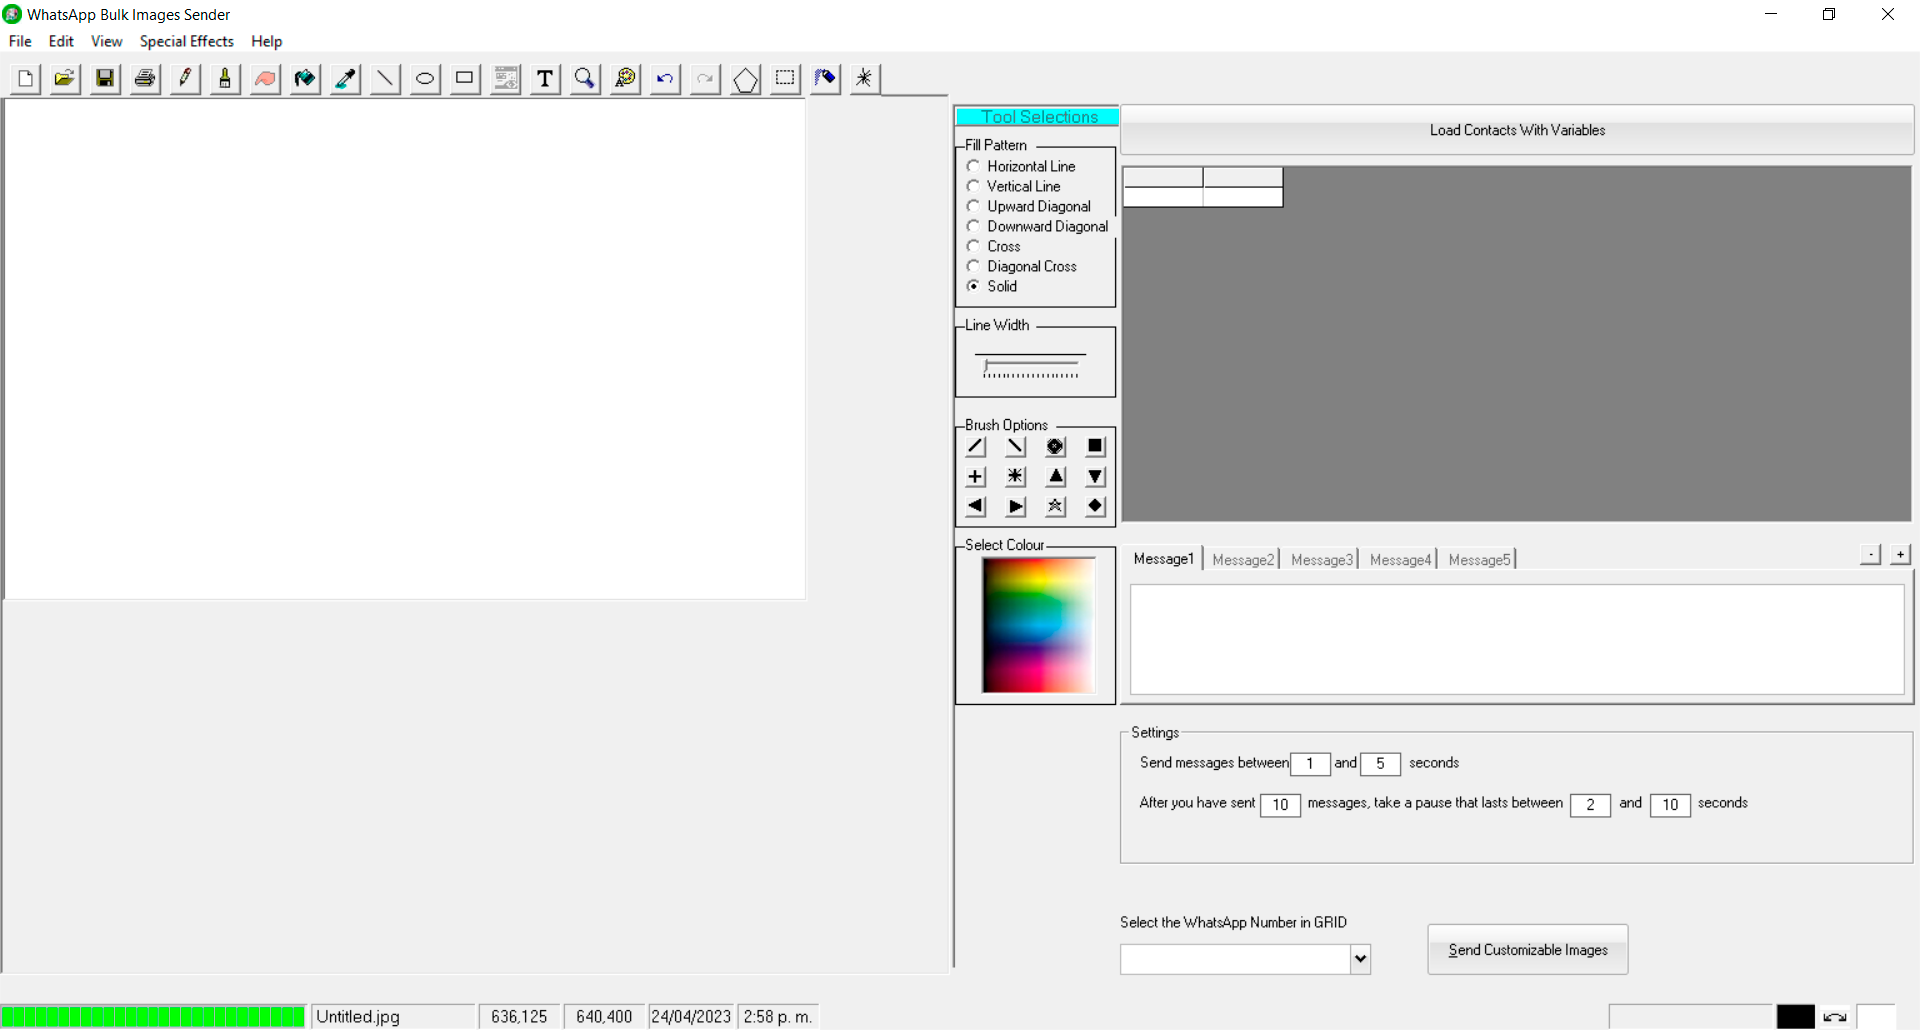Screen dimensions: 1920x1030
Task: Open the View menu
Action: click(107, 41)
